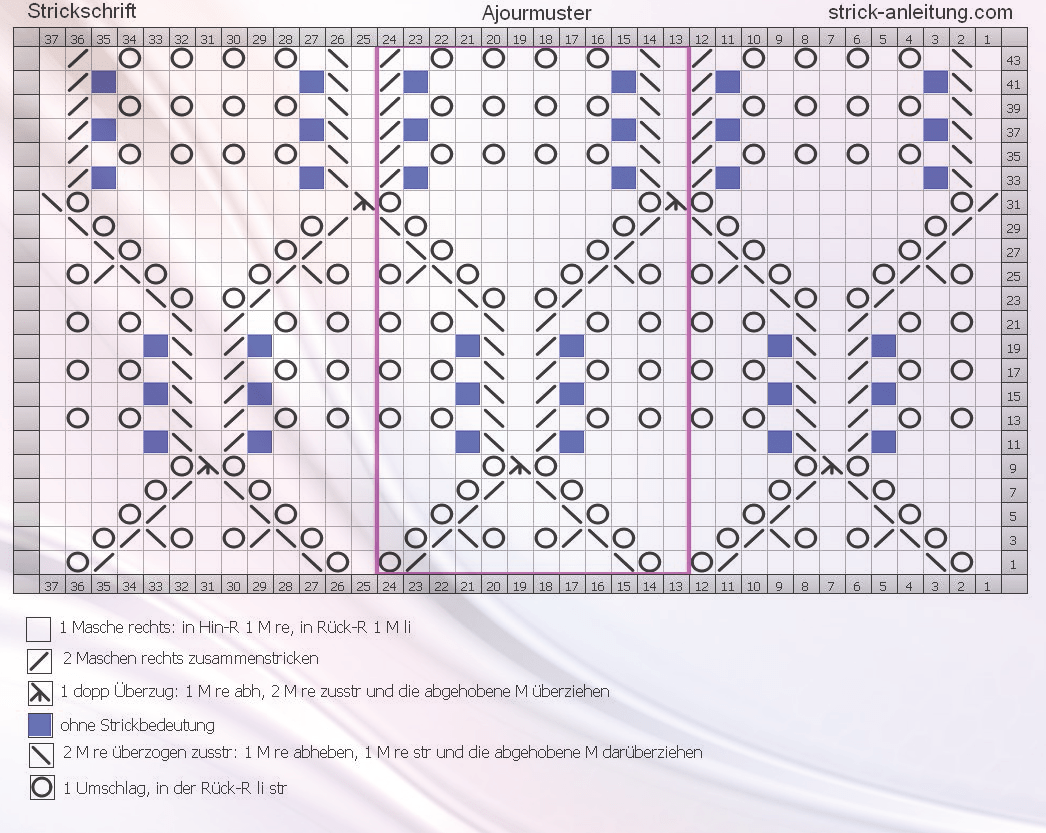
Task: Click the double decrease symbol in row 9, column 31
Action: [x=207, y=466]
